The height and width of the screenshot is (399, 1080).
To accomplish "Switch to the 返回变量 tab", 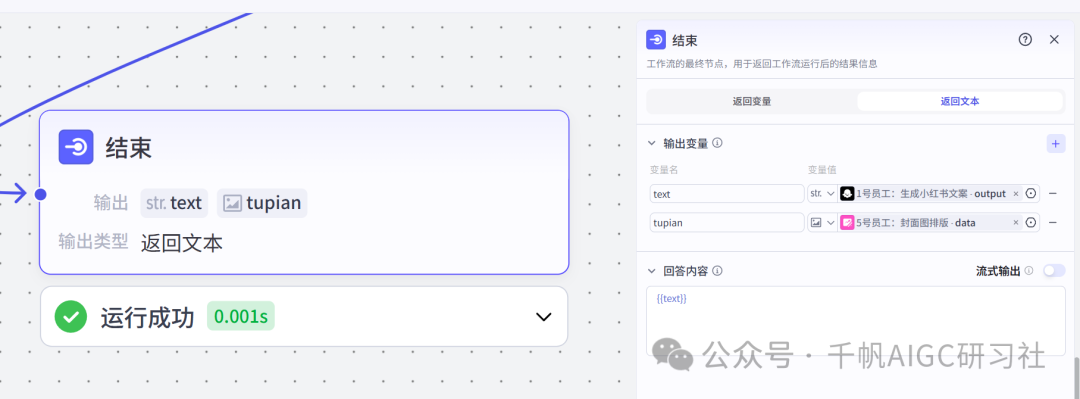I will click(751, 101).
